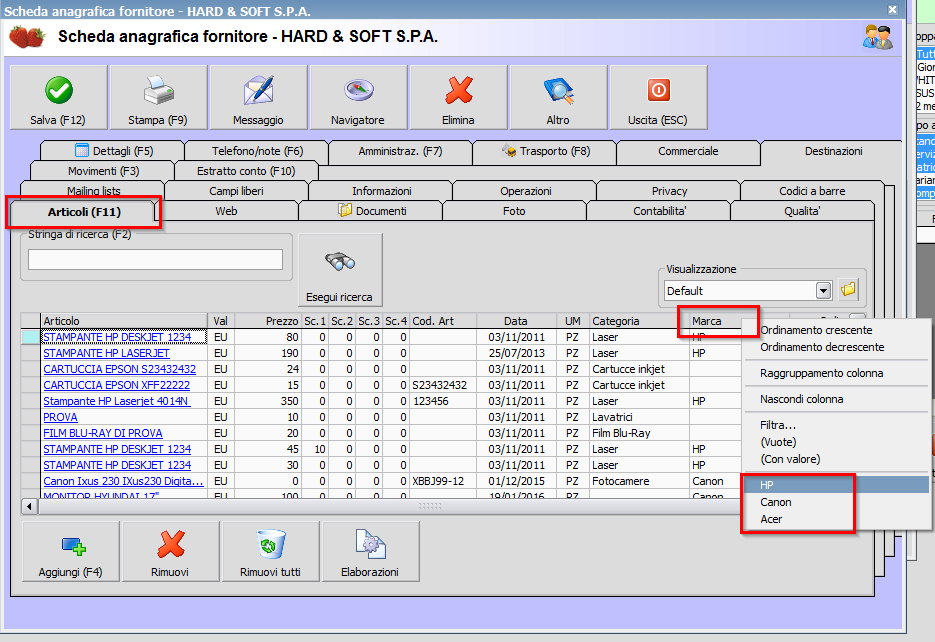The width and height of the screenshot is (935, 642).
Task: Open the Elaborazioni gear document button
Action: 370,551
